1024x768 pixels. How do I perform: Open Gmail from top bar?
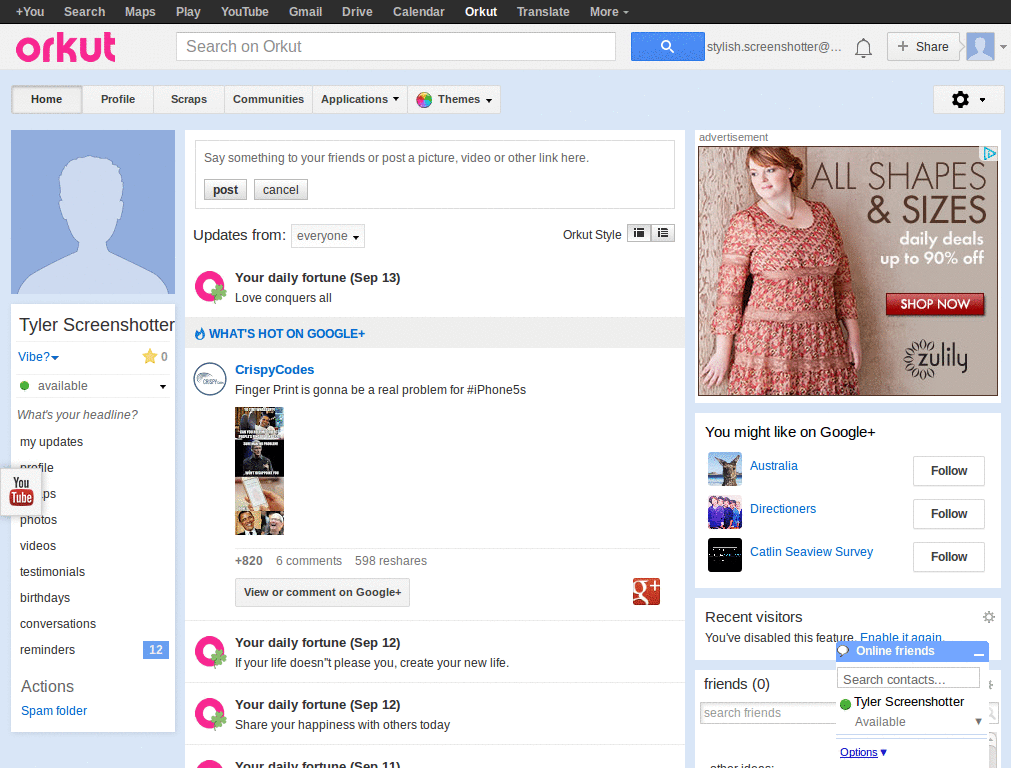(x=306, y=12)
